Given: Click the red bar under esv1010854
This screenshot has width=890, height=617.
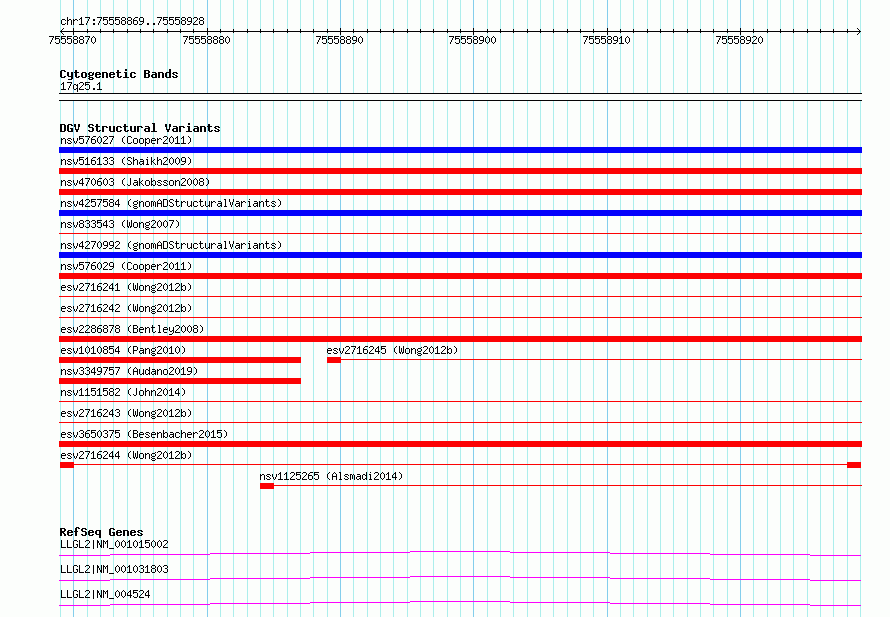Looking at the screenshot, I should [180, 360].
